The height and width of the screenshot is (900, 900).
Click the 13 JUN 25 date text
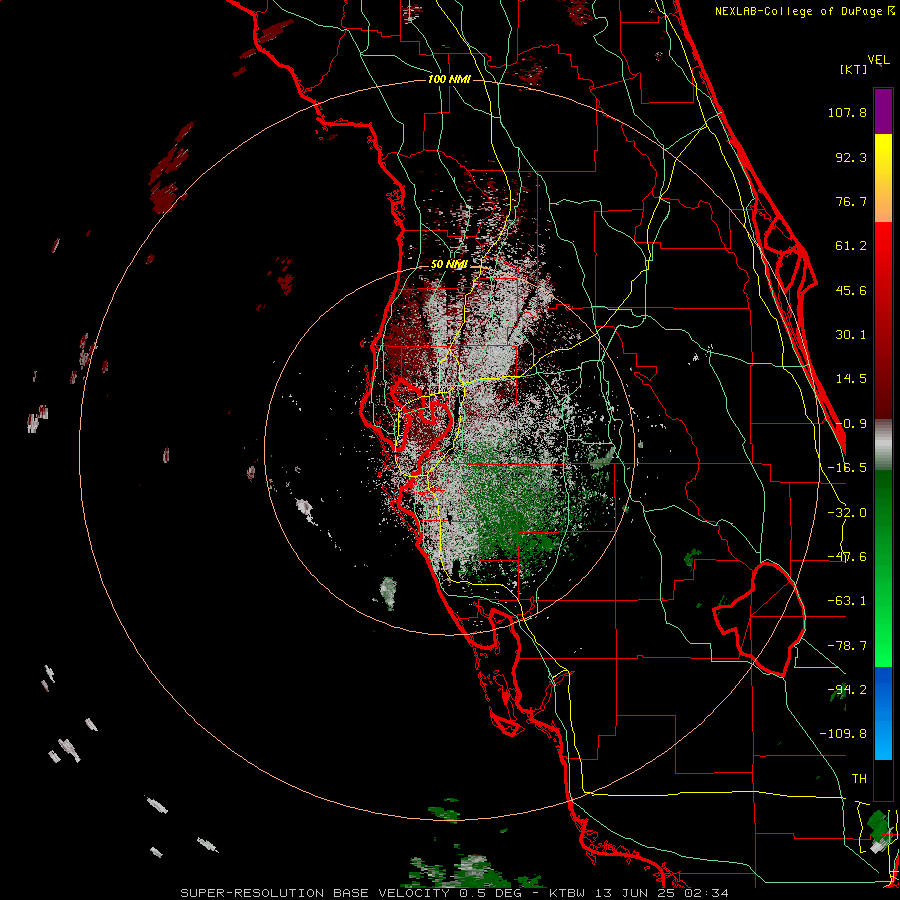tap(638, 893)
